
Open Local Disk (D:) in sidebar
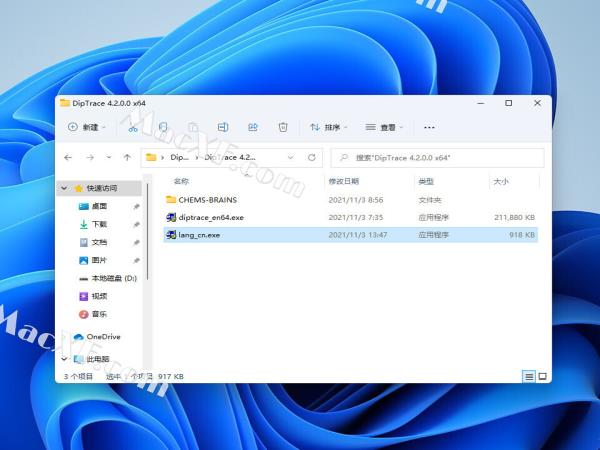click(x=114, y=278)
